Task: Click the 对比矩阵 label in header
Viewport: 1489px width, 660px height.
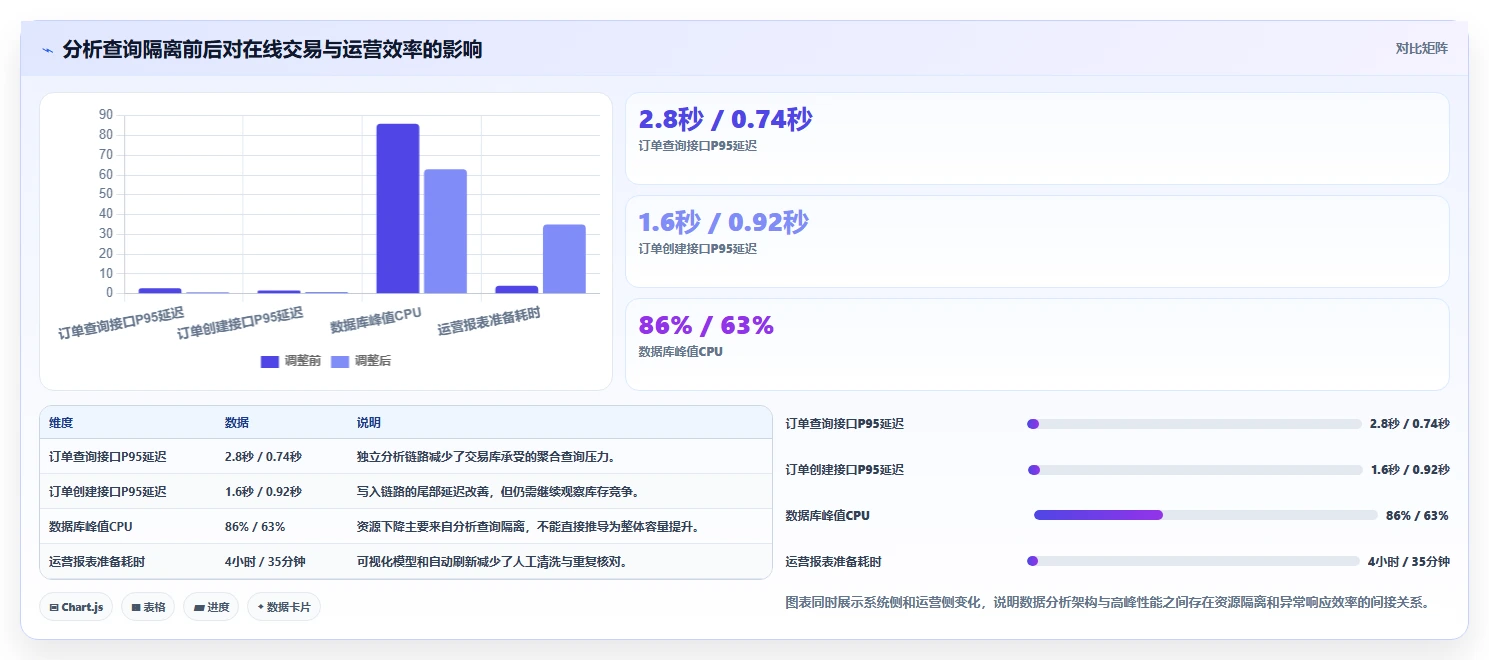Action: [x=1421, y=48]
